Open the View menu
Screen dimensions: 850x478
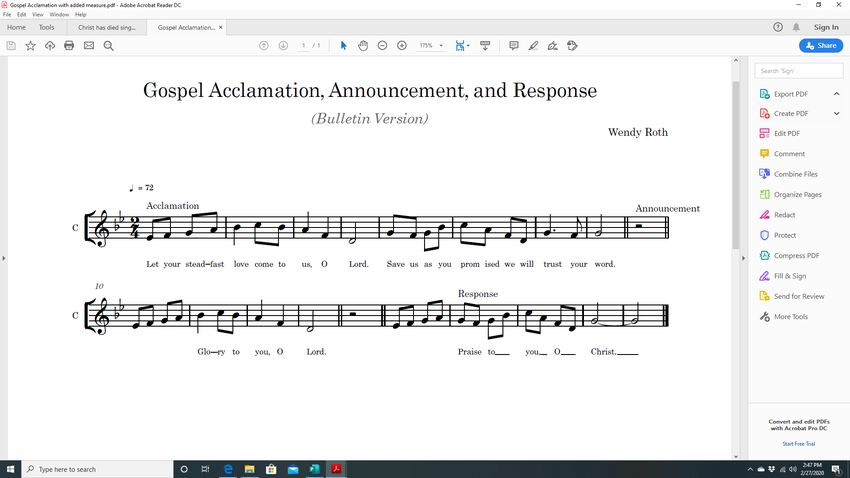click(37, 15)
